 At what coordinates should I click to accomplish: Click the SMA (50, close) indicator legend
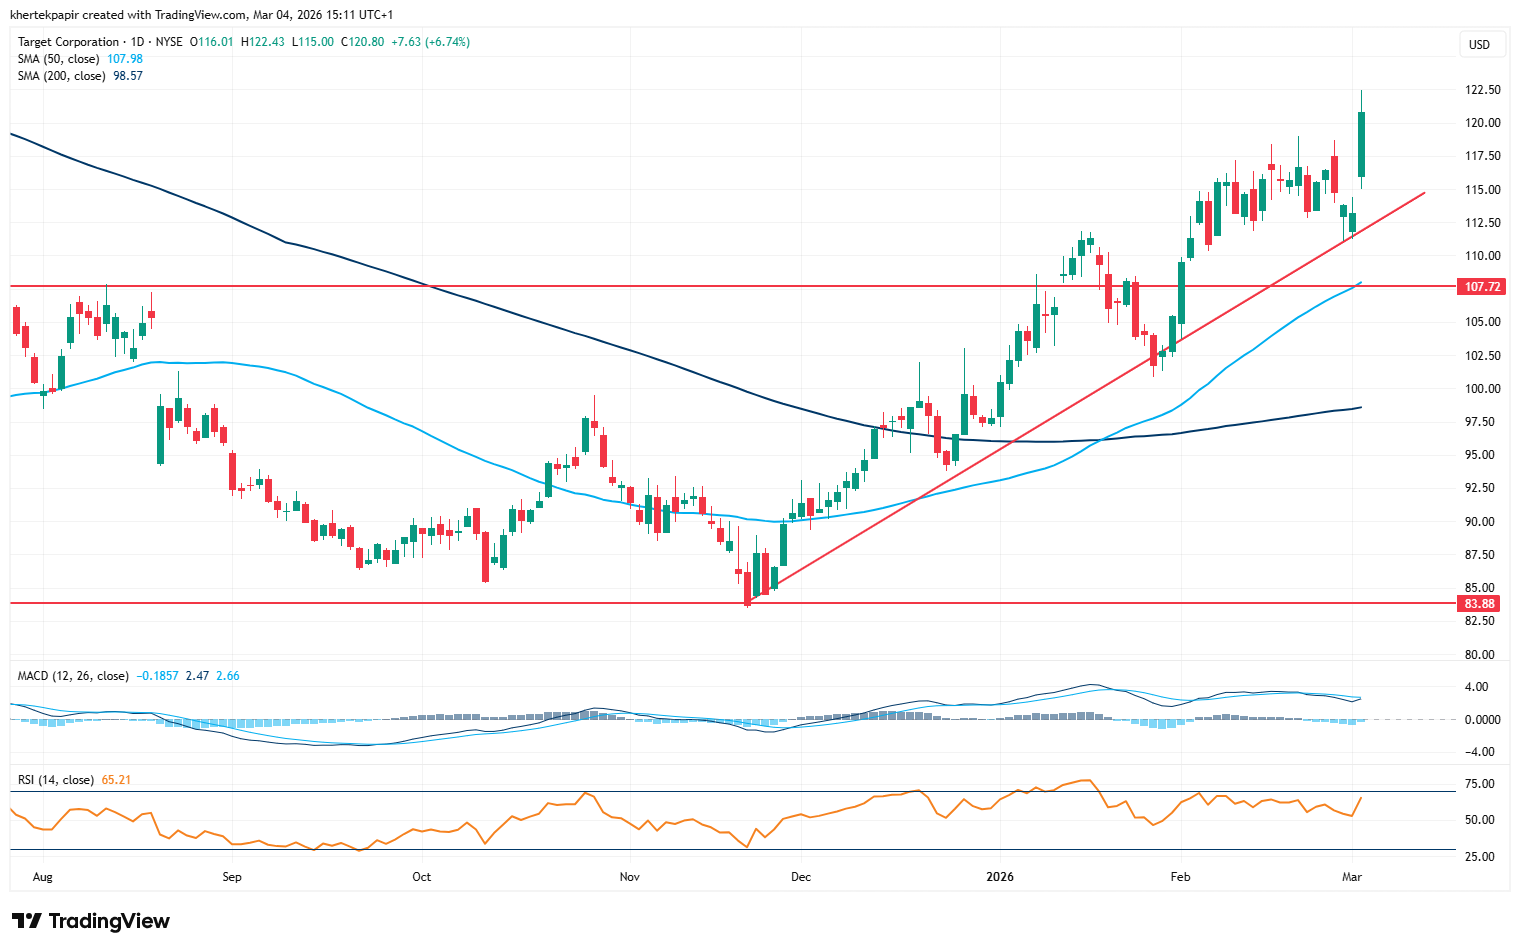click(x=60, y=59)
